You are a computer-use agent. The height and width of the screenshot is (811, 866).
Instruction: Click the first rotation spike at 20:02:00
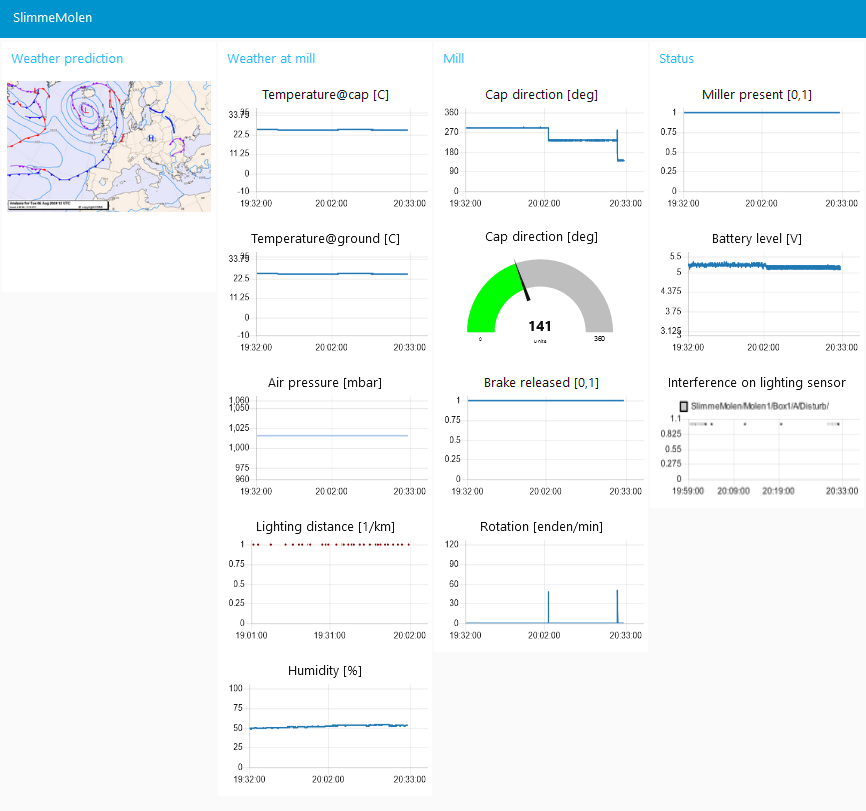point(548,607)
